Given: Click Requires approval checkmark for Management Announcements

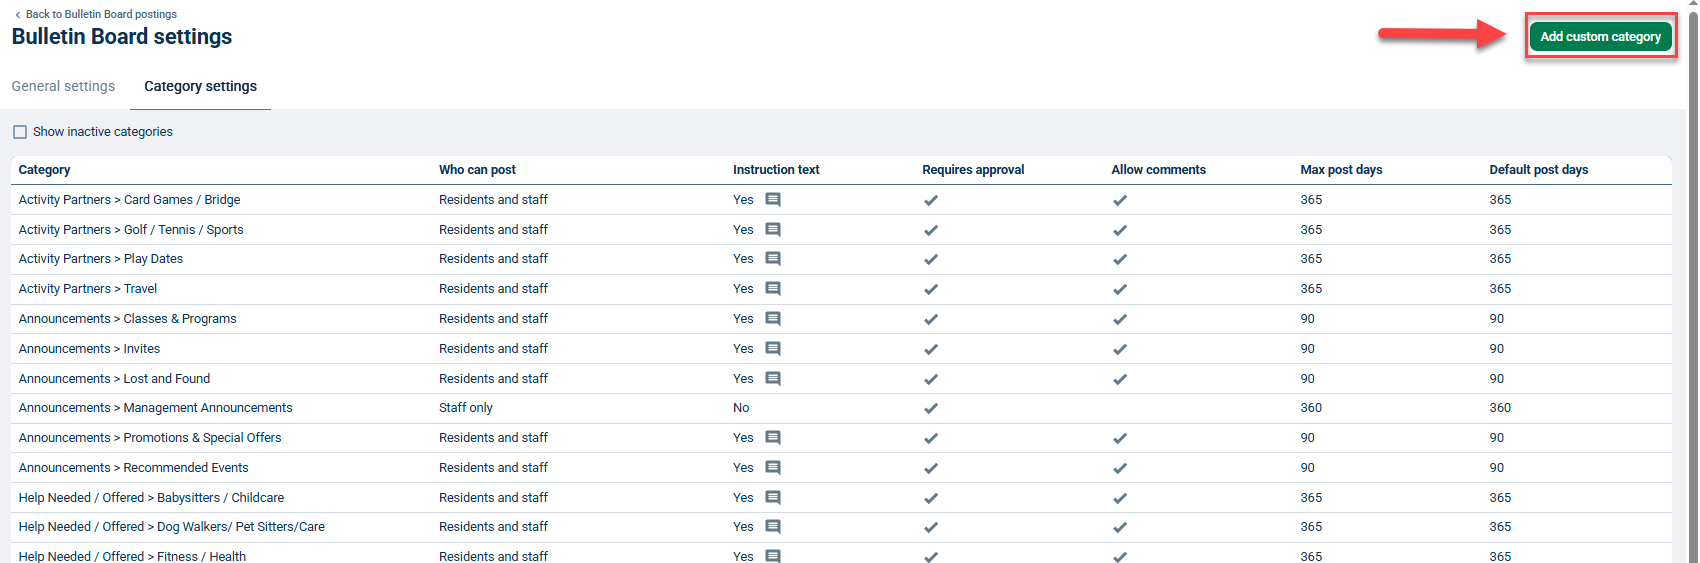Looking at the screenshot, I should tap(931, 408).
